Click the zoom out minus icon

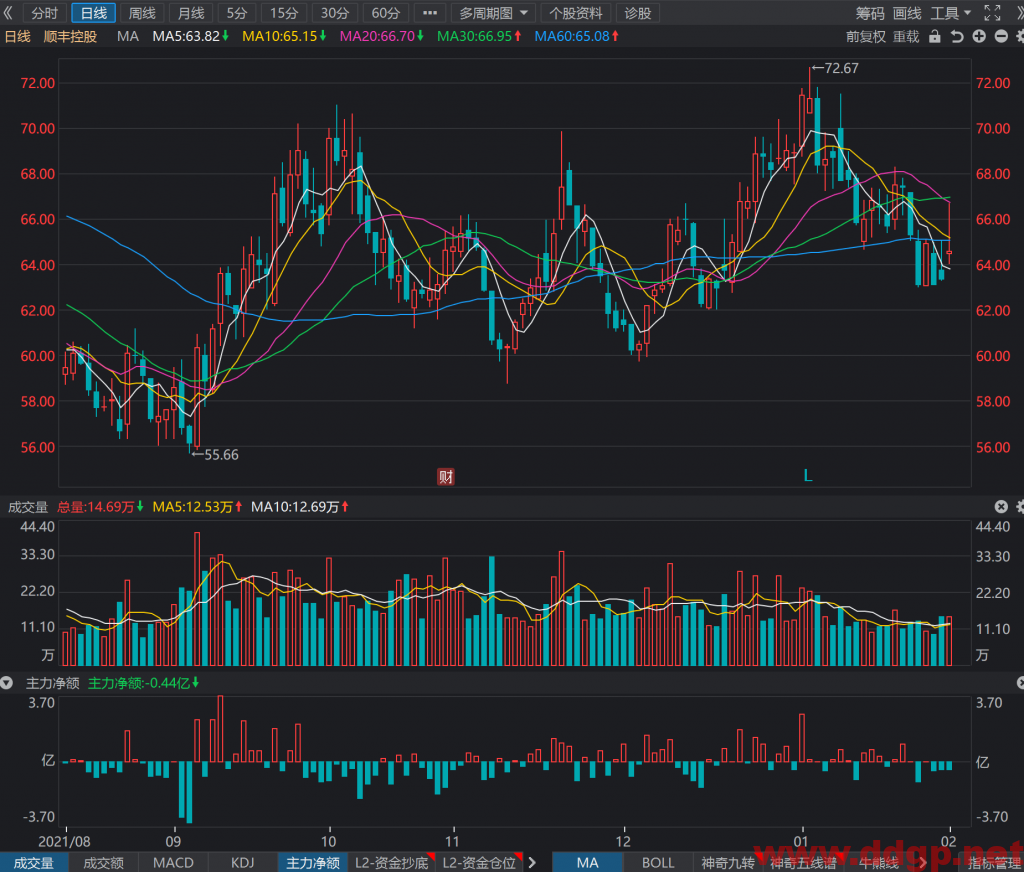(x=1000, y=37)
